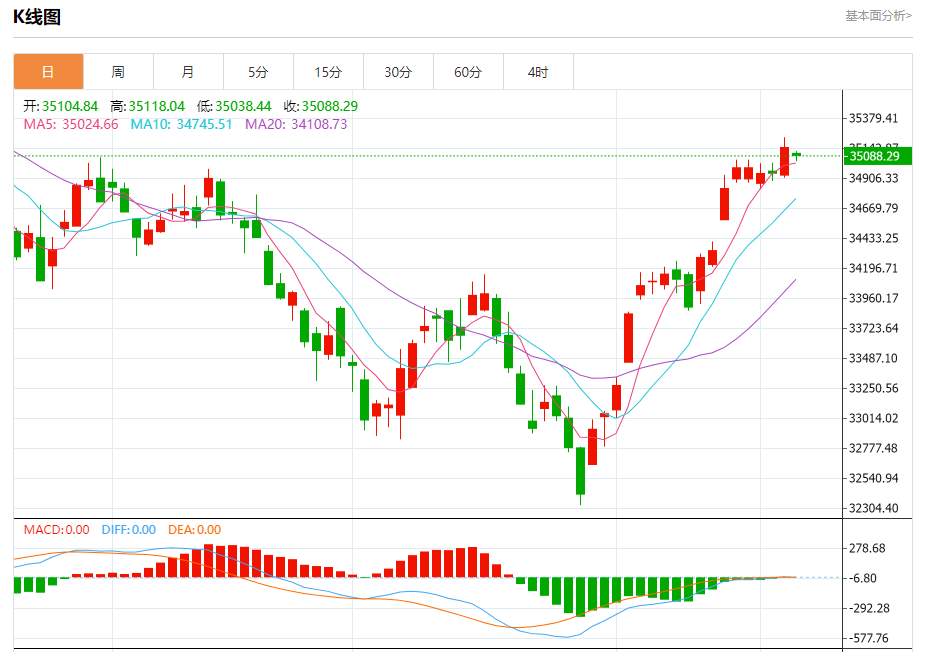This screenshot has width=926, height=652.
Task: Click the 开:35104.84 open value
Action: click(61, 106)
